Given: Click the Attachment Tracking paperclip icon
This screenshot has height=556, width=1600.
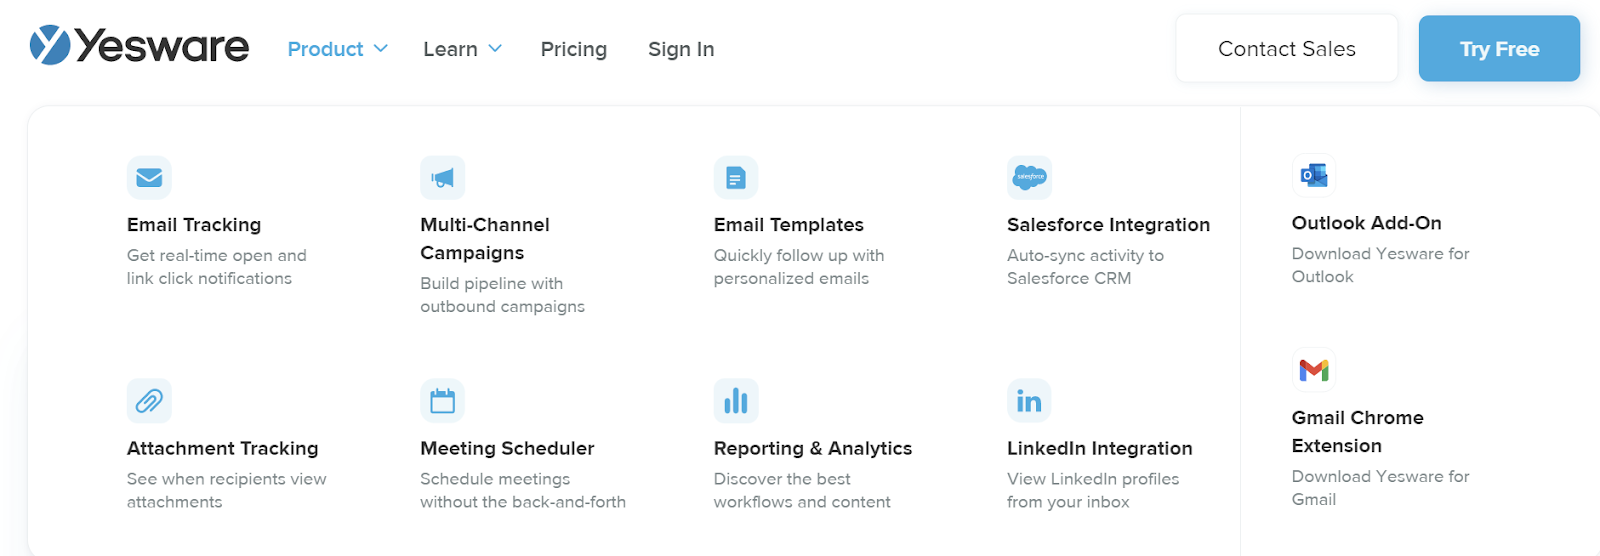Looking at the screenshot, I should click(x=149, y=401).
